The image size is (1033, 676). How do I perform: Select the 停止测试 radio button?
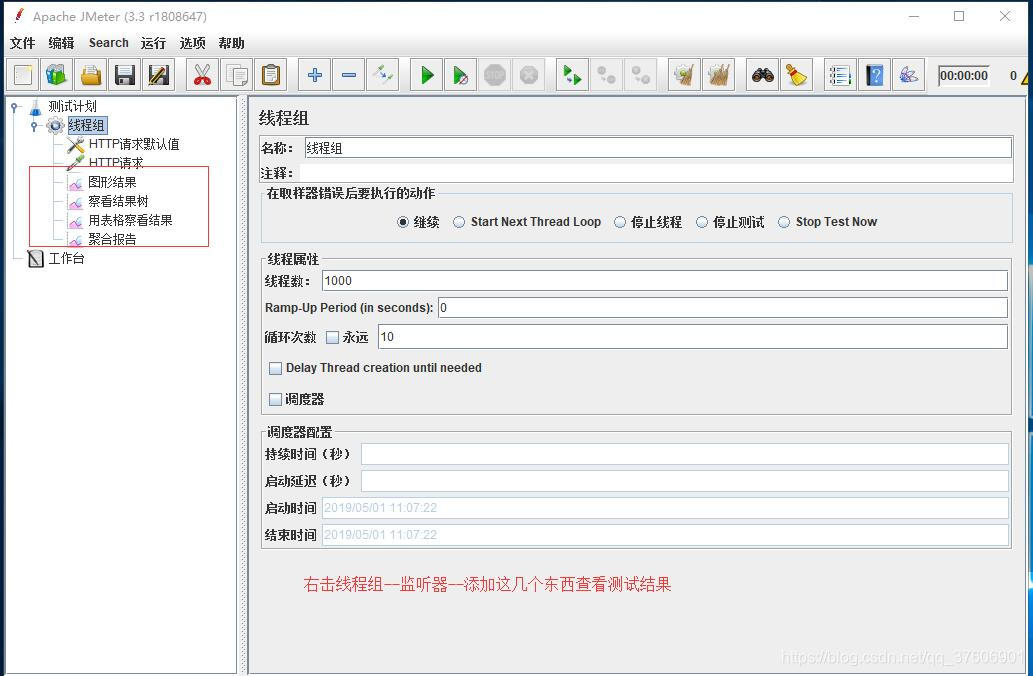tap(702, 222)
